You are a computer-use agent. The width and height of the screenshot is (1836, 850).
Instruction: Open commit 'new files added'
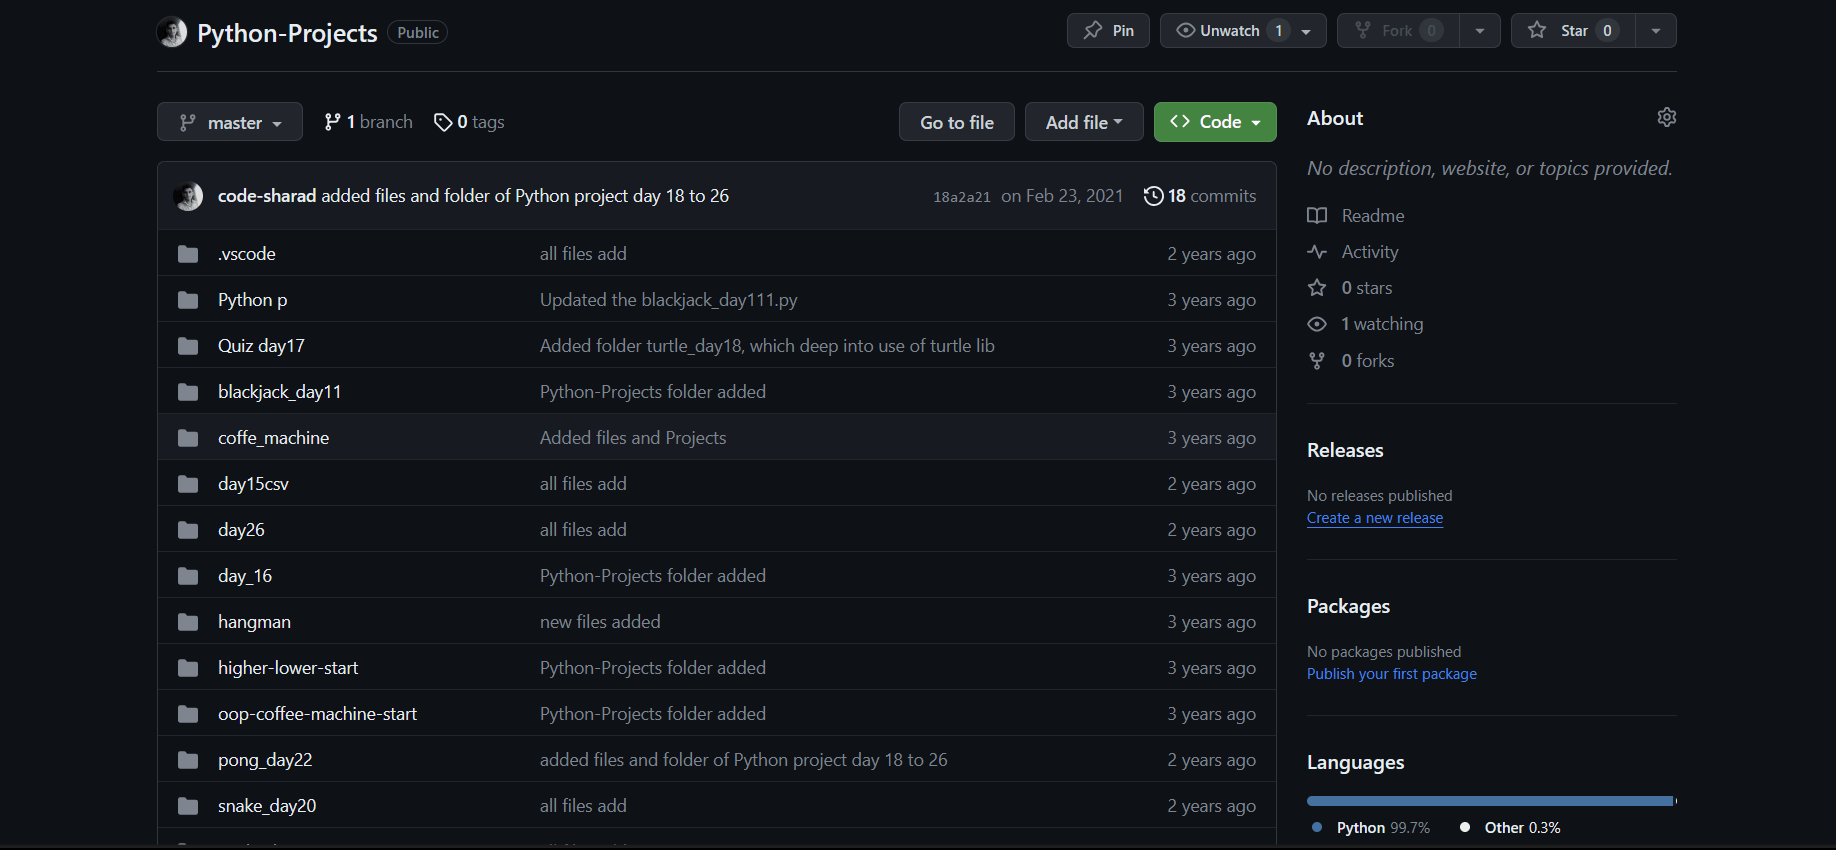[600, 622]
